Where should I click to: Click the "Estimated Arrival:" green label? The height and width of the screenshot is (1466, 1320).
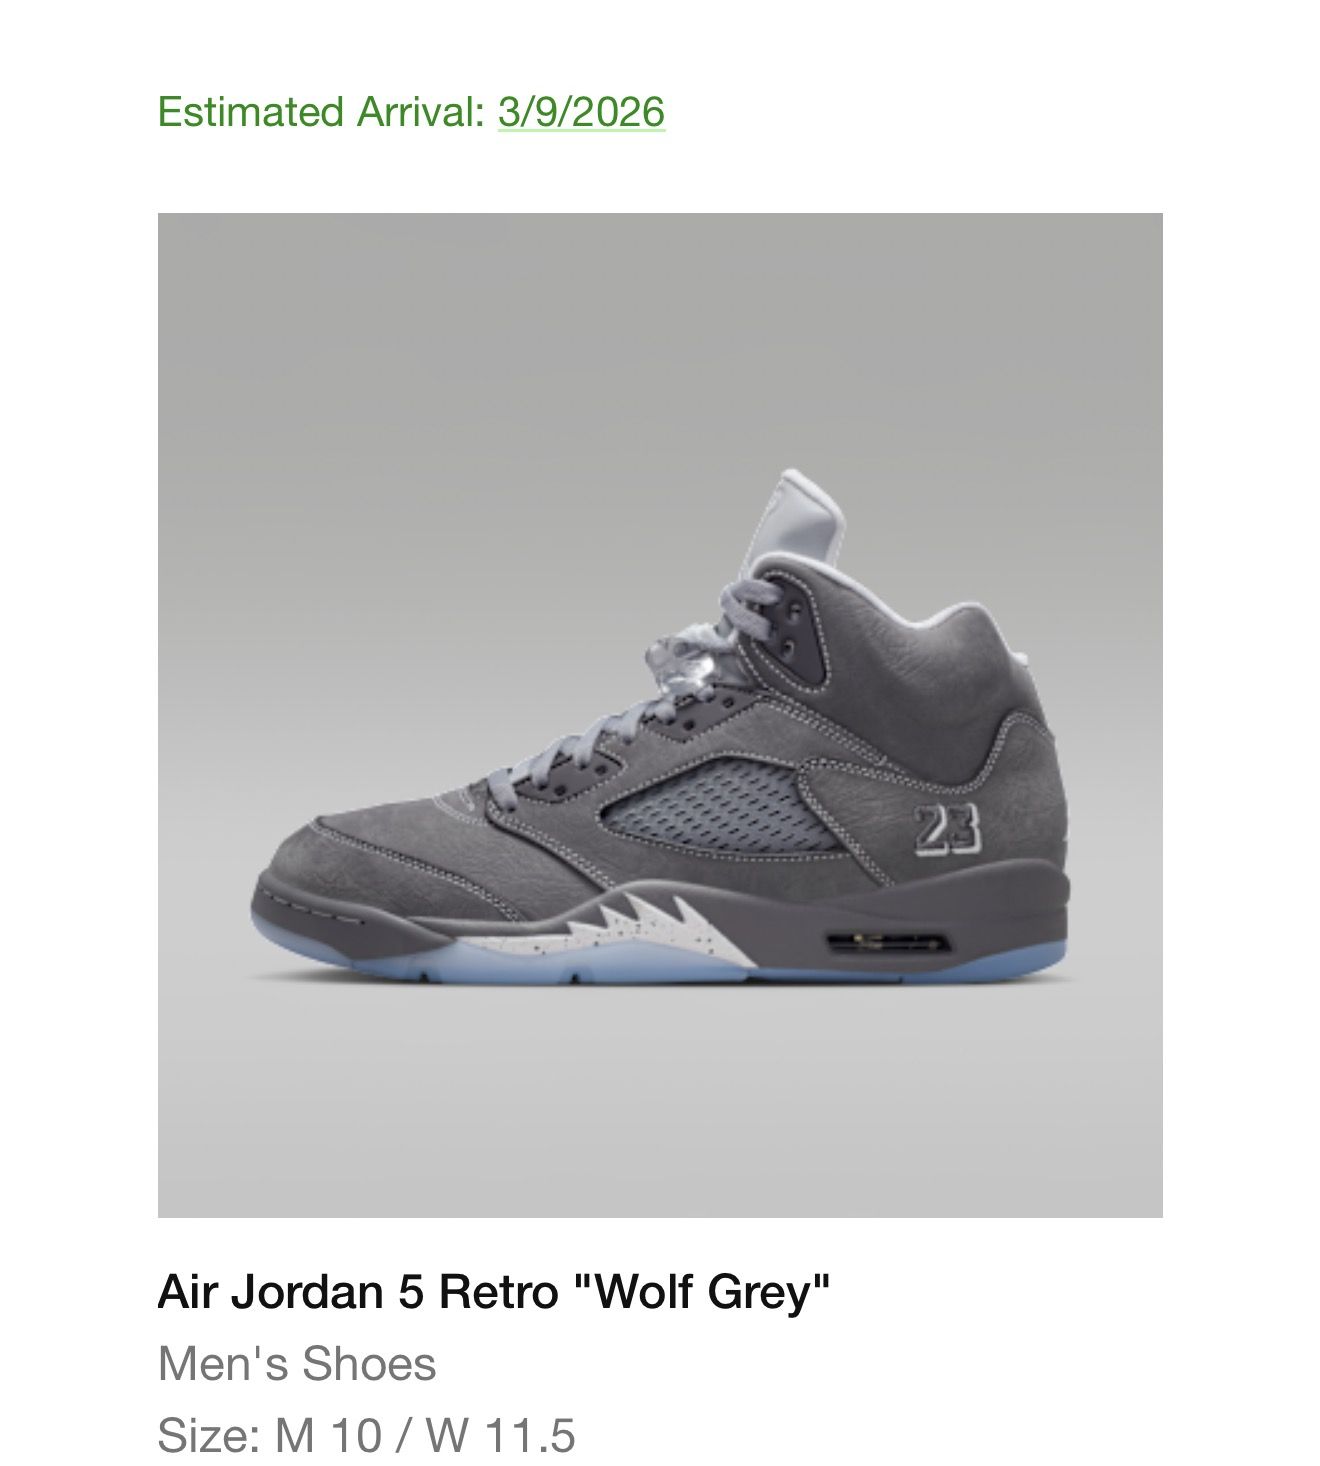pos(321,111)
